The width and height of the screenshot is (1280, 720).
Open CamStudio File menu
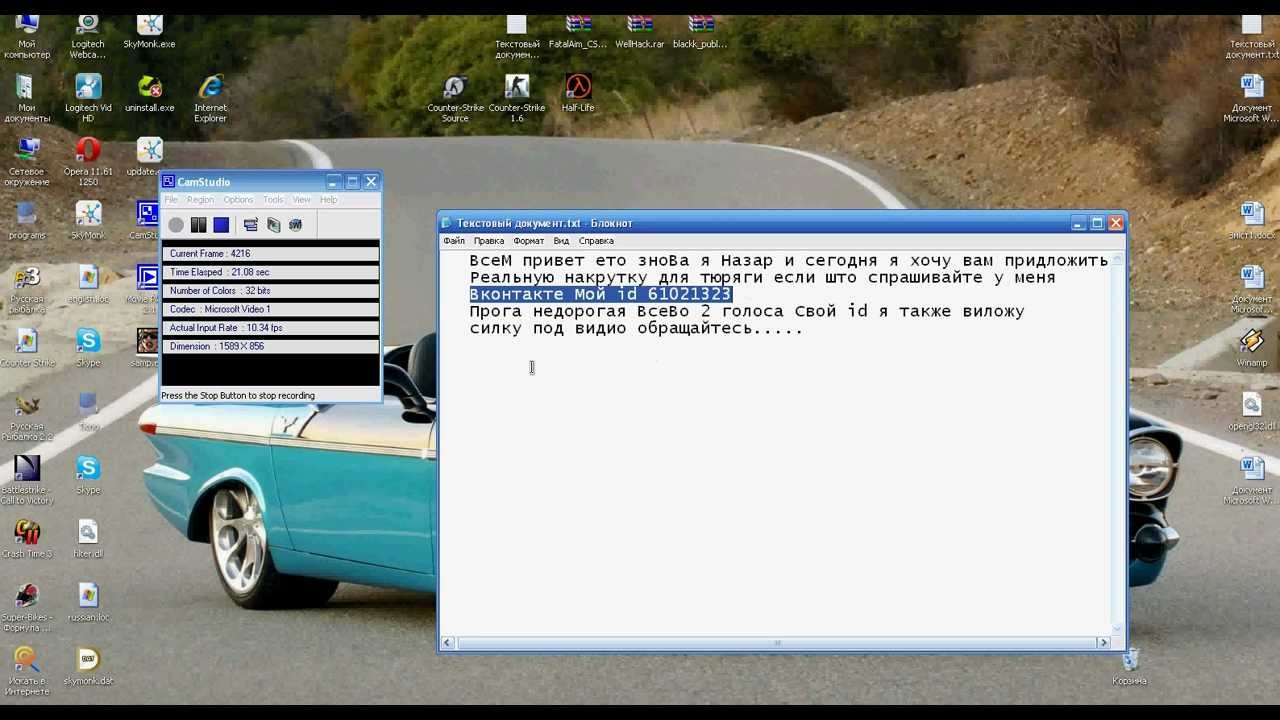click(x=171, y=200)
